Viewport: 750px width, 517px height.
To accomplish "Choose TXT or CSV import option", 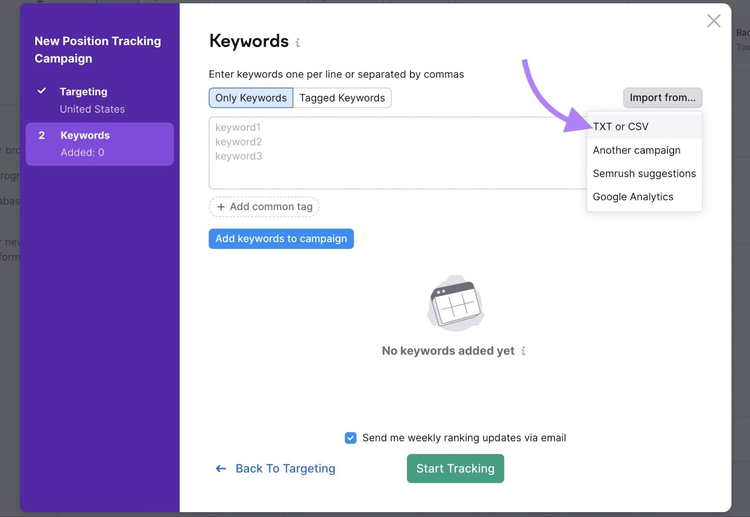I will [x=644, y=127].
